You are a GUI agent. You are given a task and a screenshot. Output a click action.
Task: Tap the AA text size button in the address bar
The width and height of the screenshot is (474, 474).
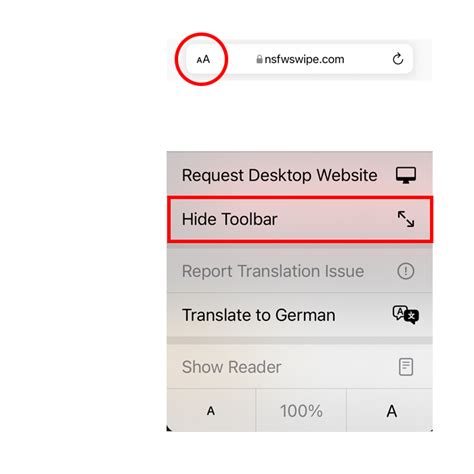point(203,60)
